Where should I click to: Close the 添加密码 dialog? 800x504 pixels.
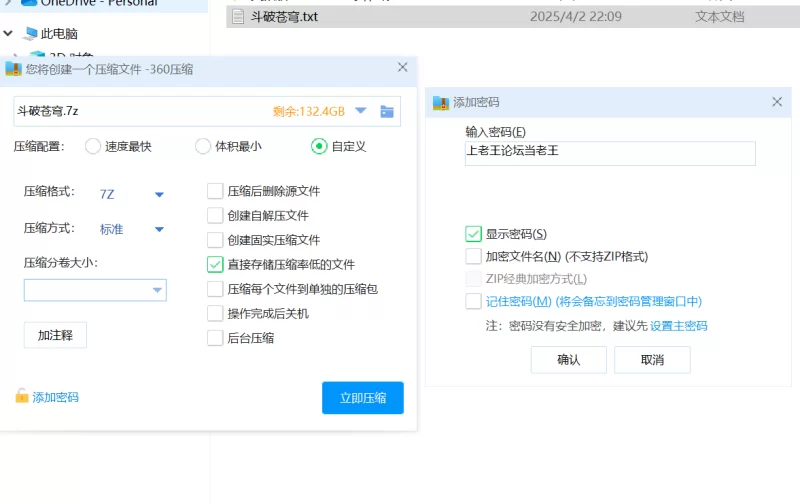point(777,102)
